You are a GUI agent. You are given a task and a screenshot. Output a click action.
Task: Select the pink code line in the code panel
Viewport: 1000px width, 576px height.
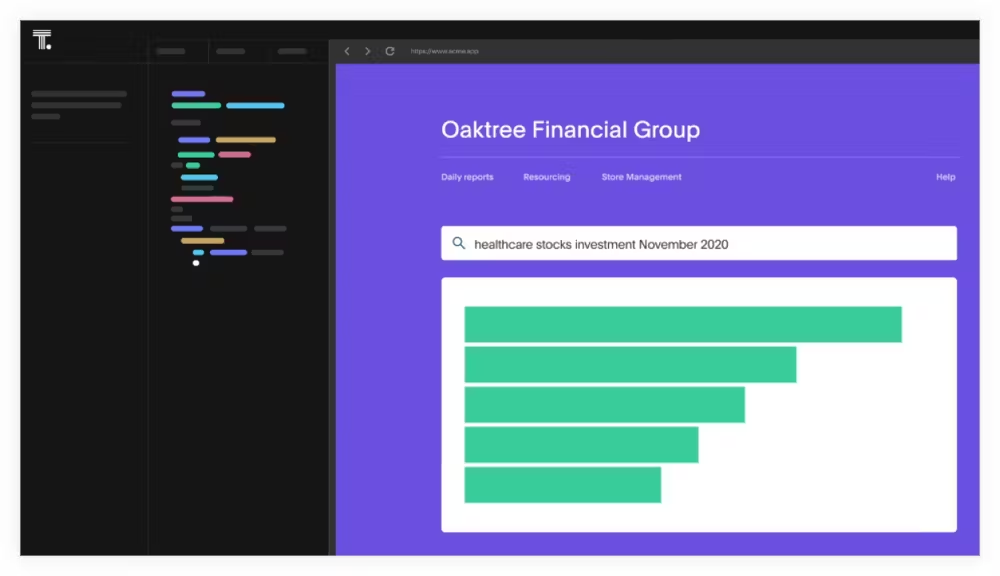point(201,198)
